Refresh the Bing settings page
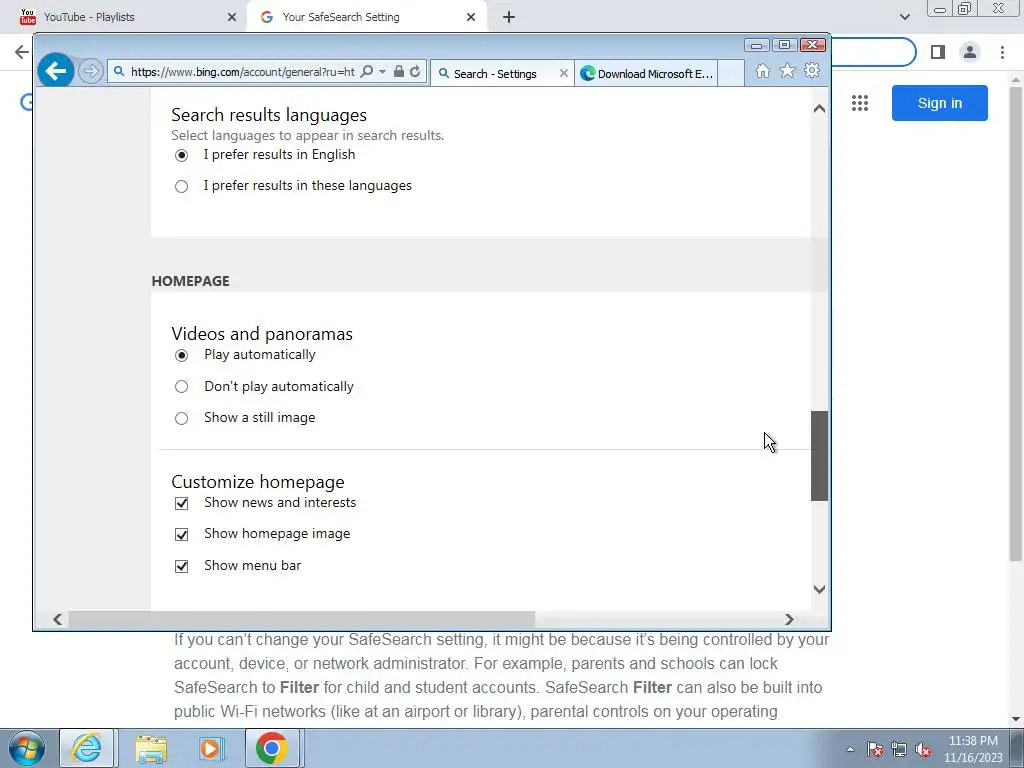This screenshot has height=768, width=1024. [415, 71]
